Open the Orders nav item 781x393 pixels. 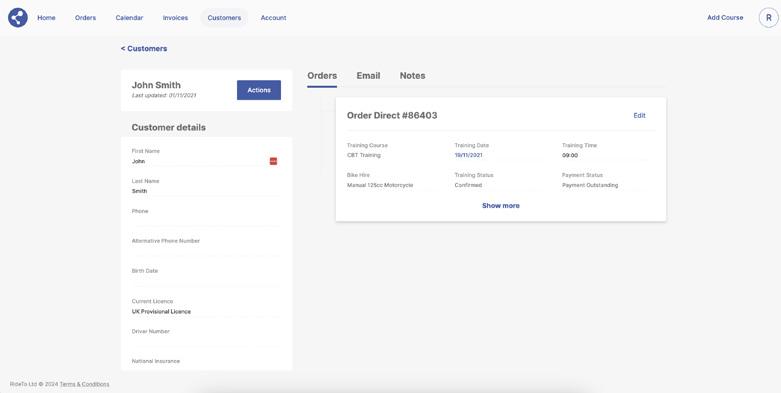[x=86, y=17]
